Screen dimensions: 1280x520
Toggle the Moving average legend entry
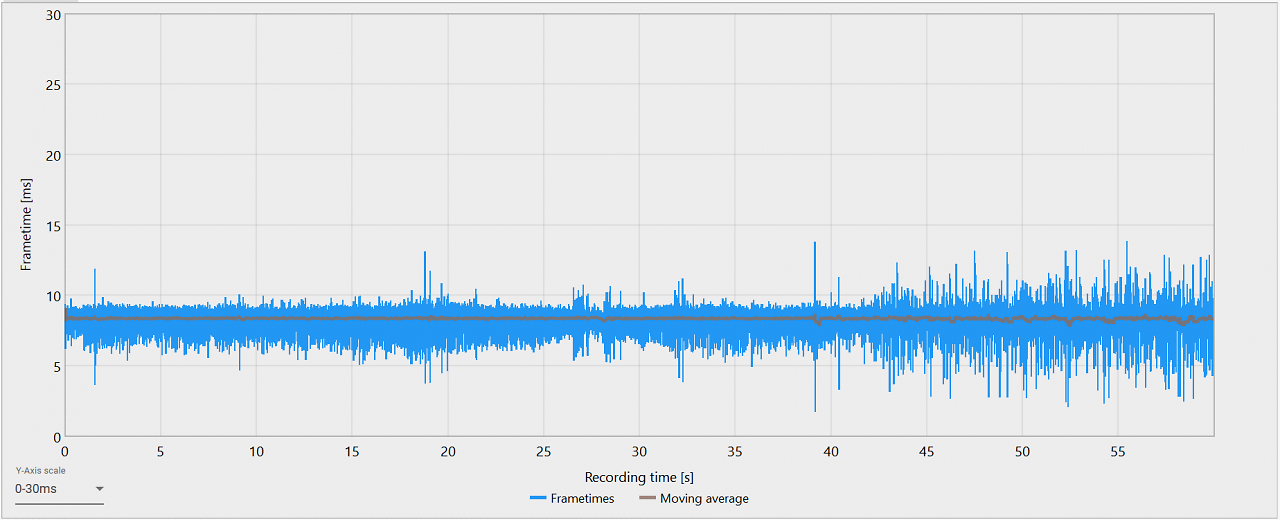pos(694,498)
